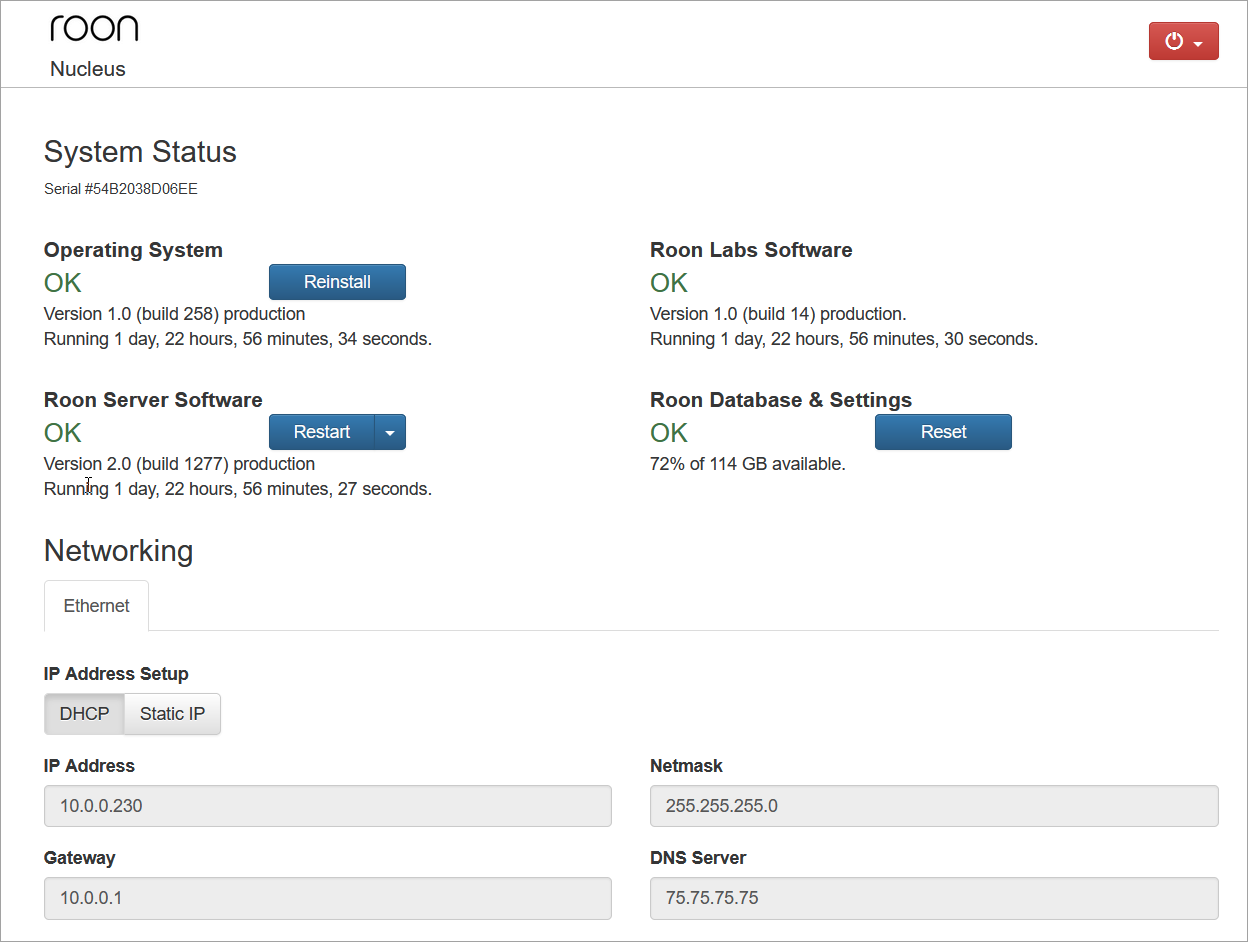Expand the Restart button dropdown caret
Viewport: 1248px width, 942px height.
pos(390,432)
